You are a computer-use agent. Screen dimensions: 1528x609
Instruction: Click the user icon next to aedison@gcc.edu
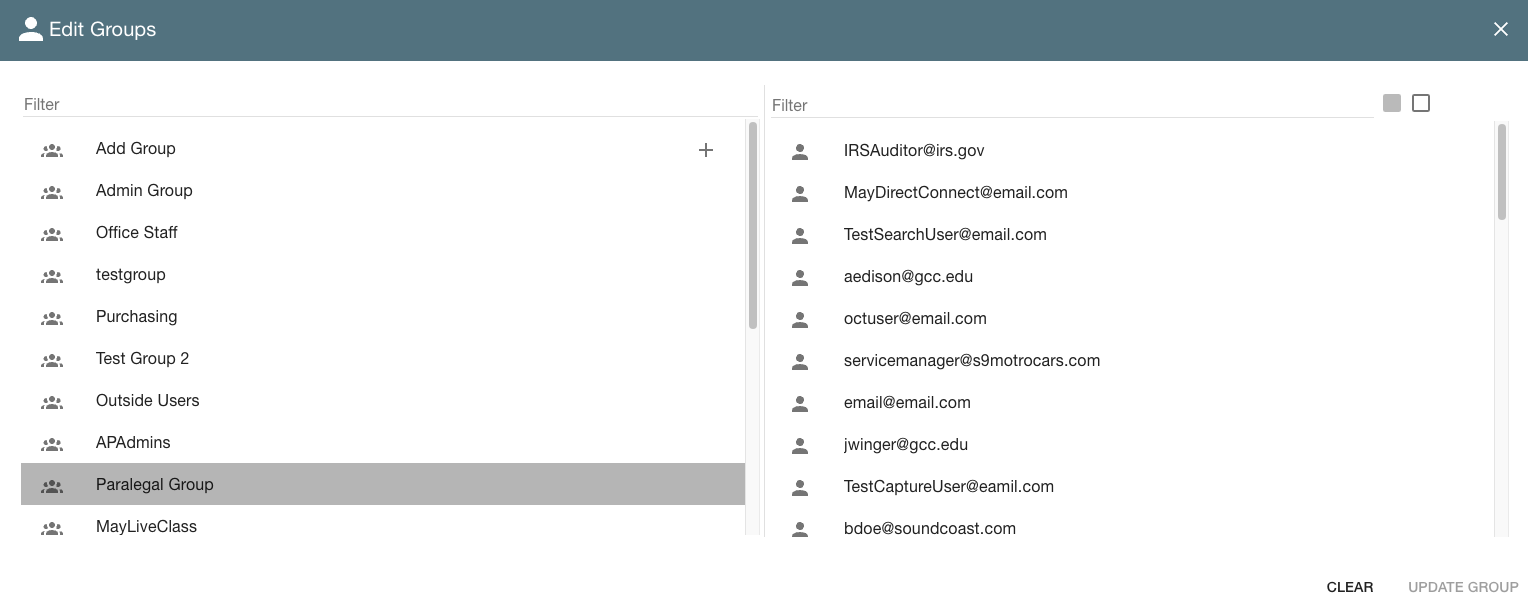click(800, 278)
